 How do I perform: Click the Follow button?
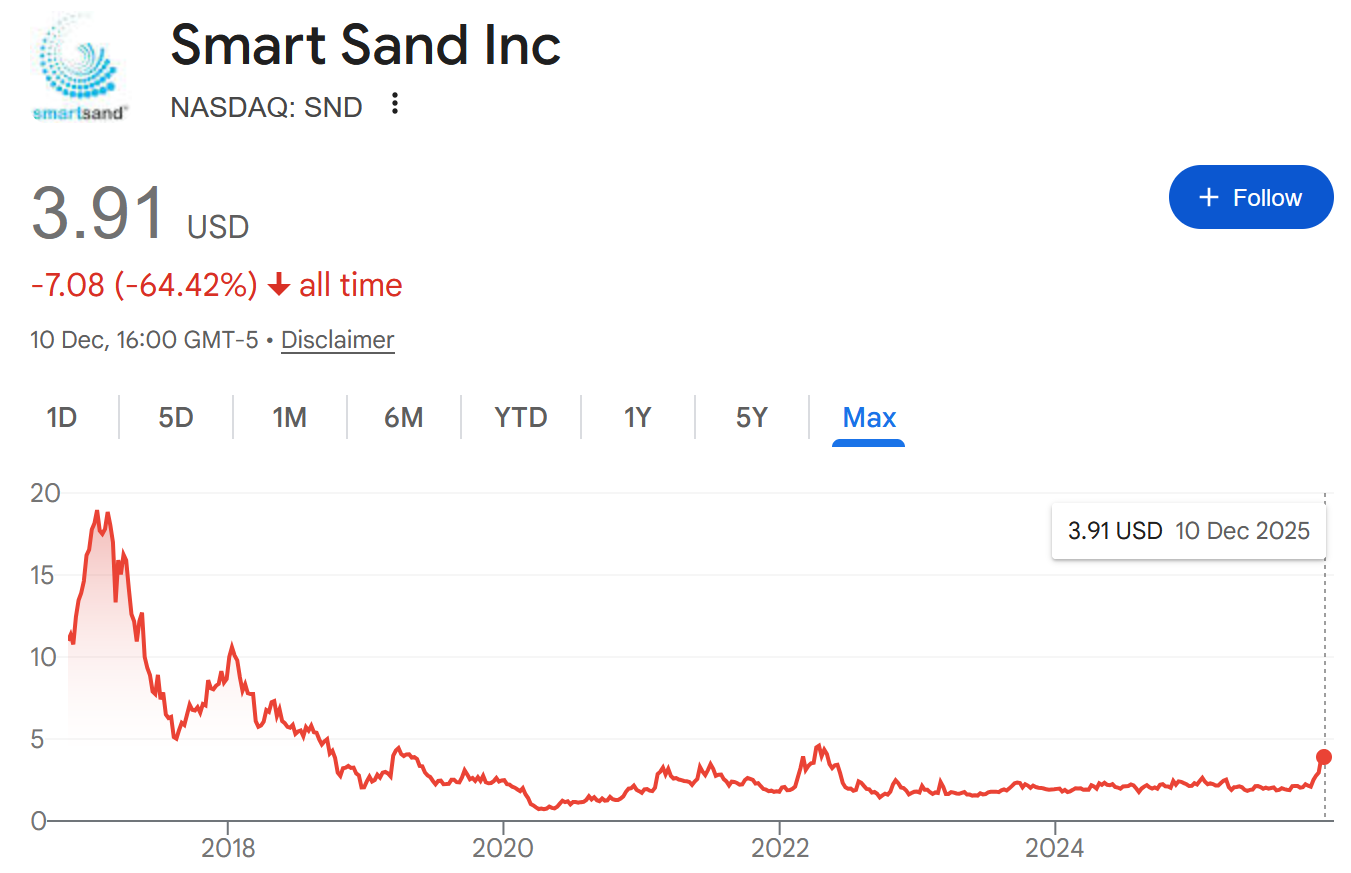click(x=1250, y=197)
